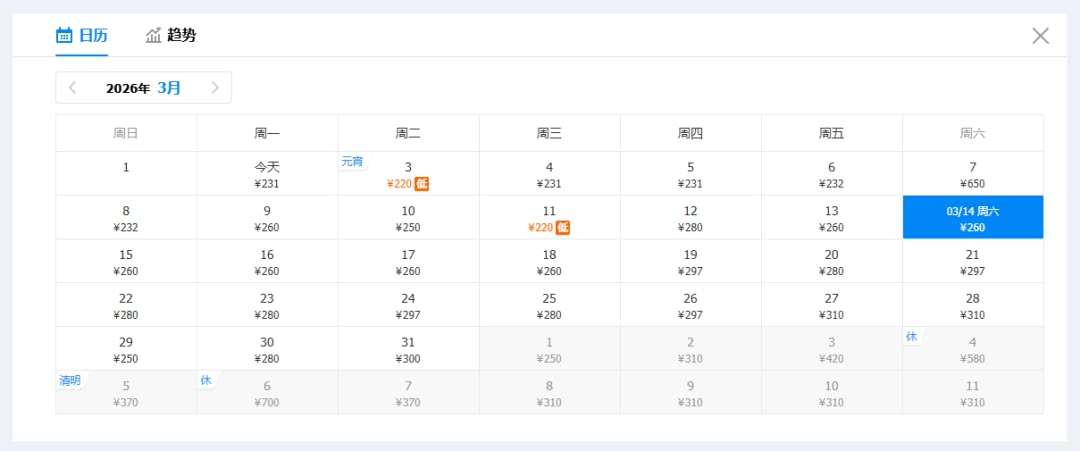The image size is (1080, 451).
Task: Click the calendar icon beside 日历
Action: coord(64,35)
